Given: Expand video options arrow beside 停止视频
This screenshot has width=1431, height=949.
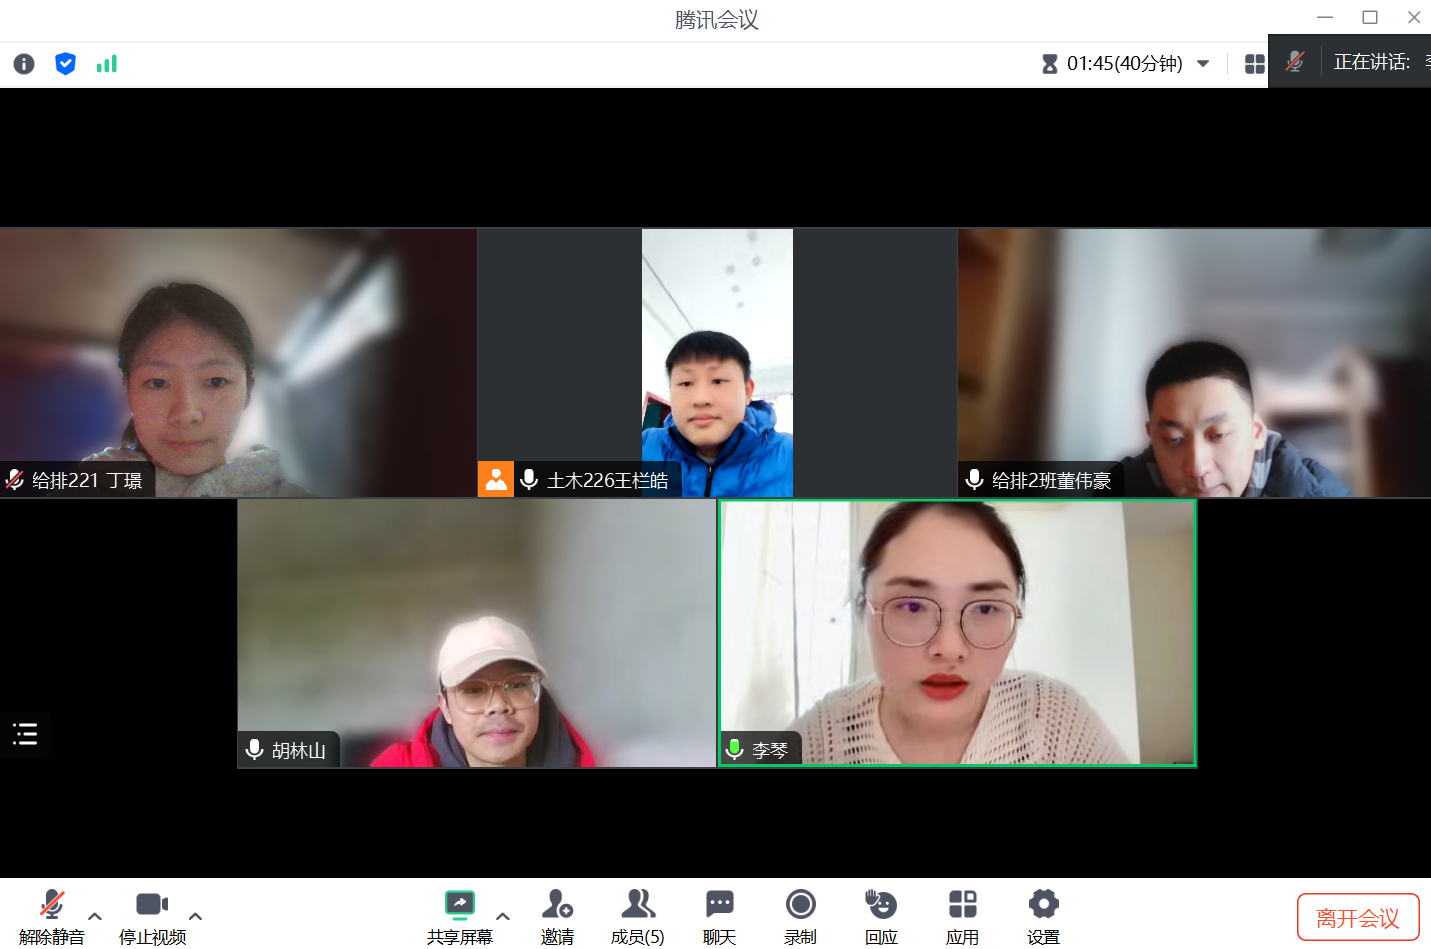Looking at the screenshot, I should pyautogui.click(x=196, y=916).
